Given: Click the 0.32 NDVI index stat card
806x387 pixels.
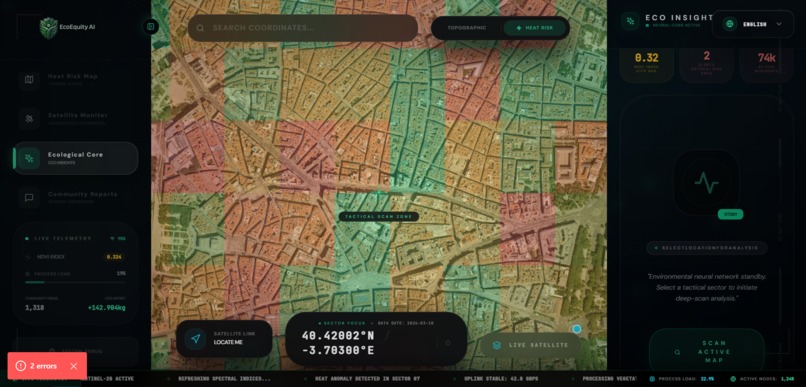Looking at the screenshot, I should point(647,64).
